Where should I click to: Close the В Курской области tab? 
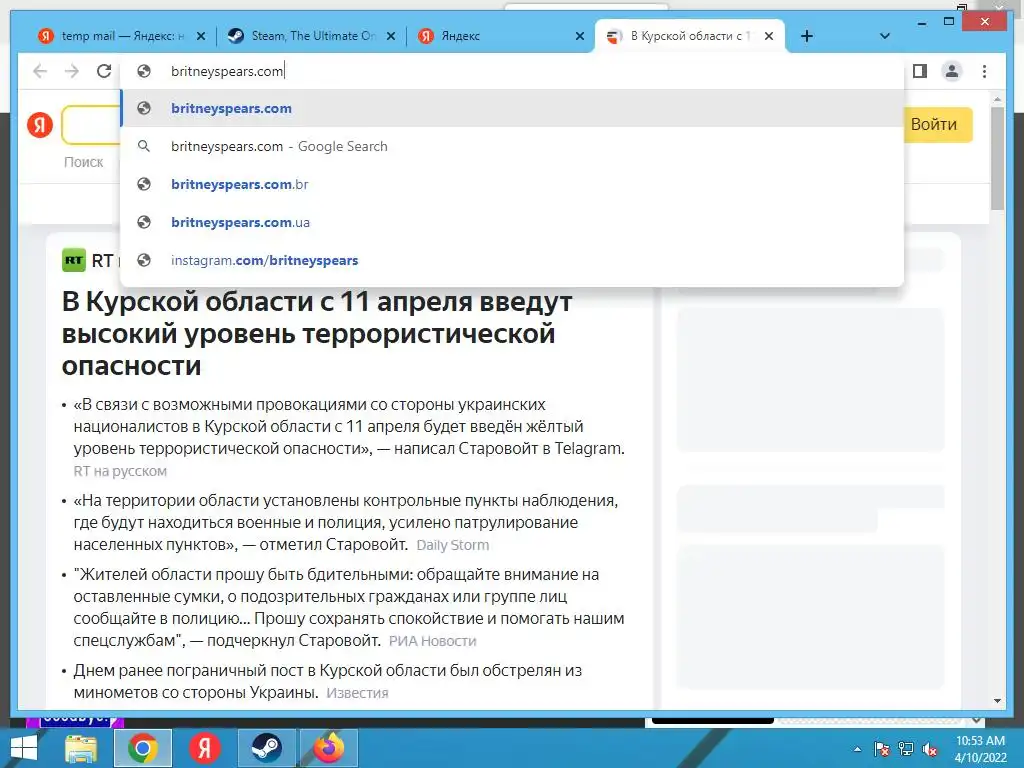pyautogui.click(x=769, y=37)
